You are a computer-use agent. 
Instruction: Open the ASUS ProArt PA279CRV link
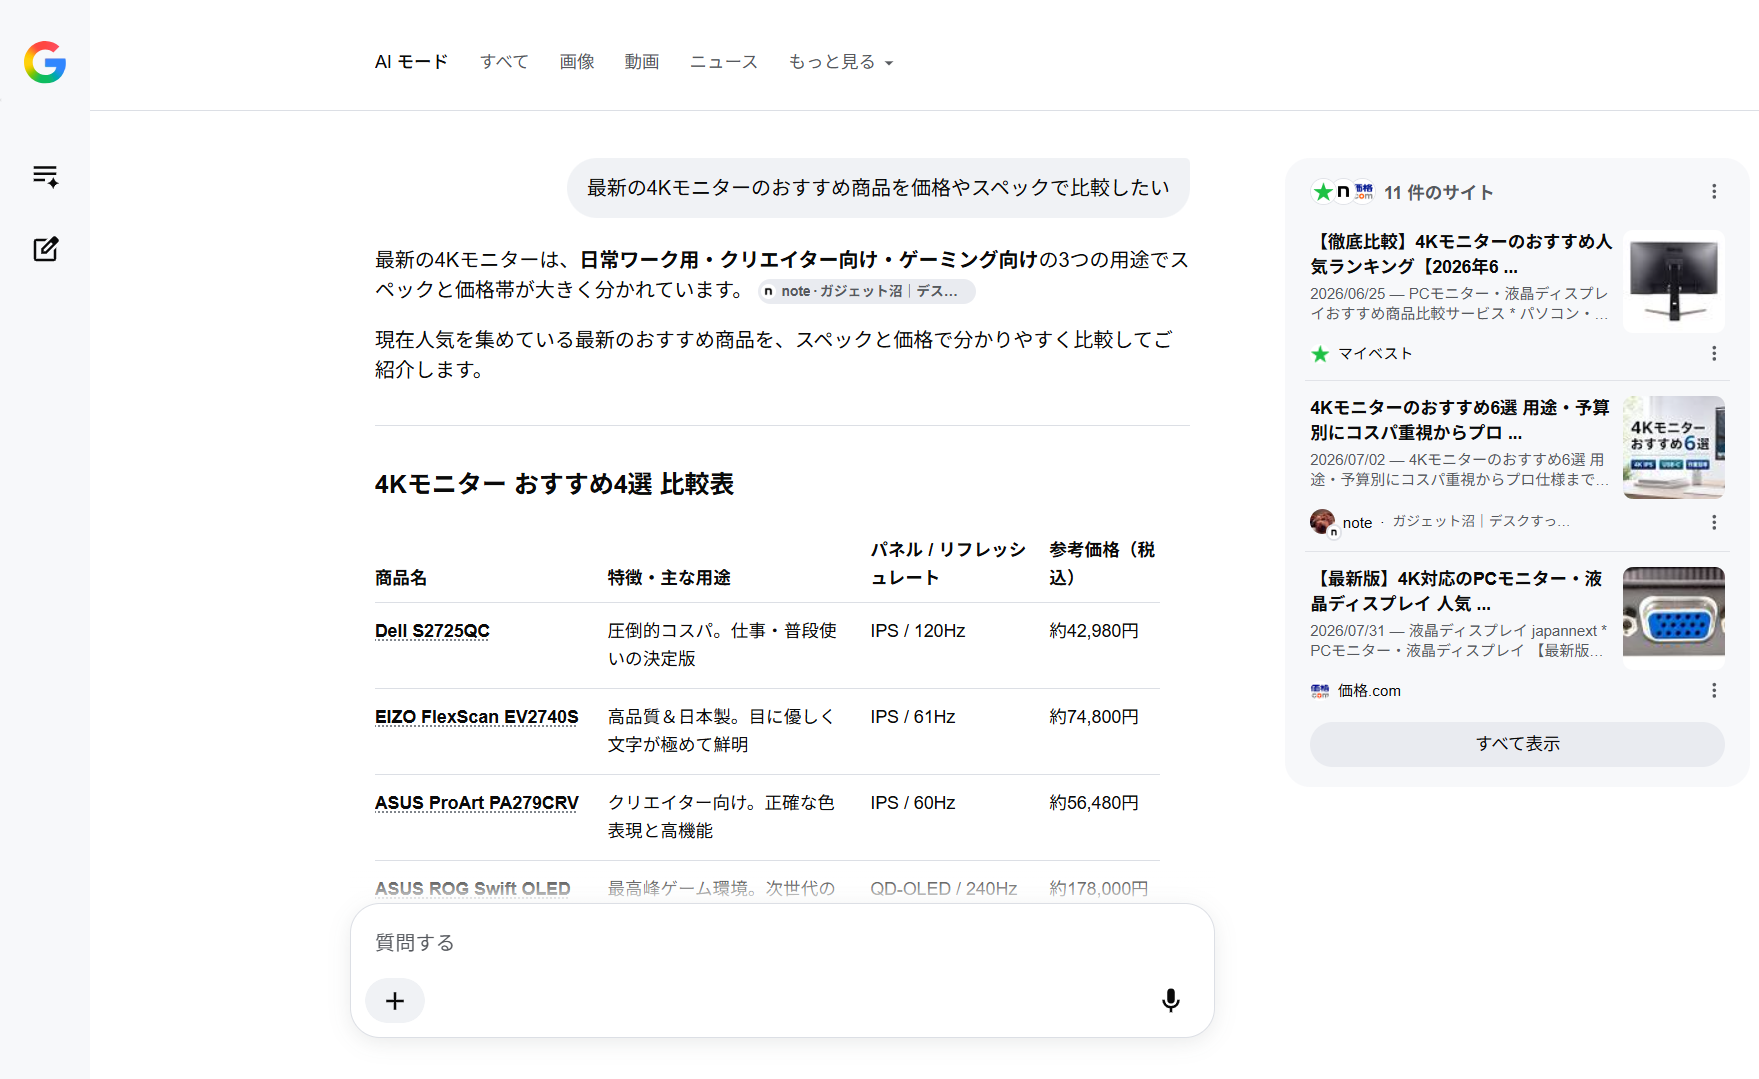coord(477,803)
